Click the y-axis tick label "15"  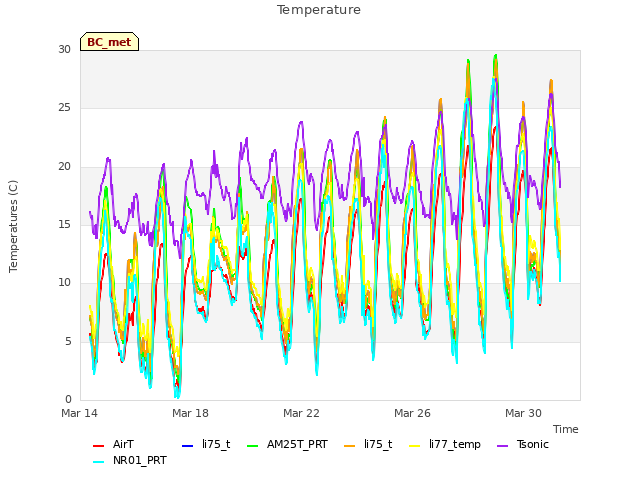(64, 224)
